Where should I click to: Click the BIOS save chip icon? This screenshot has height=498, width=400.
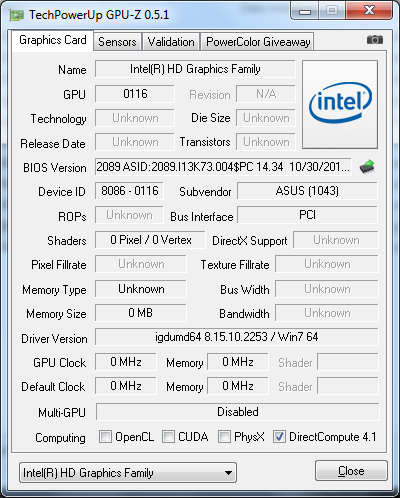pos(367,167)
